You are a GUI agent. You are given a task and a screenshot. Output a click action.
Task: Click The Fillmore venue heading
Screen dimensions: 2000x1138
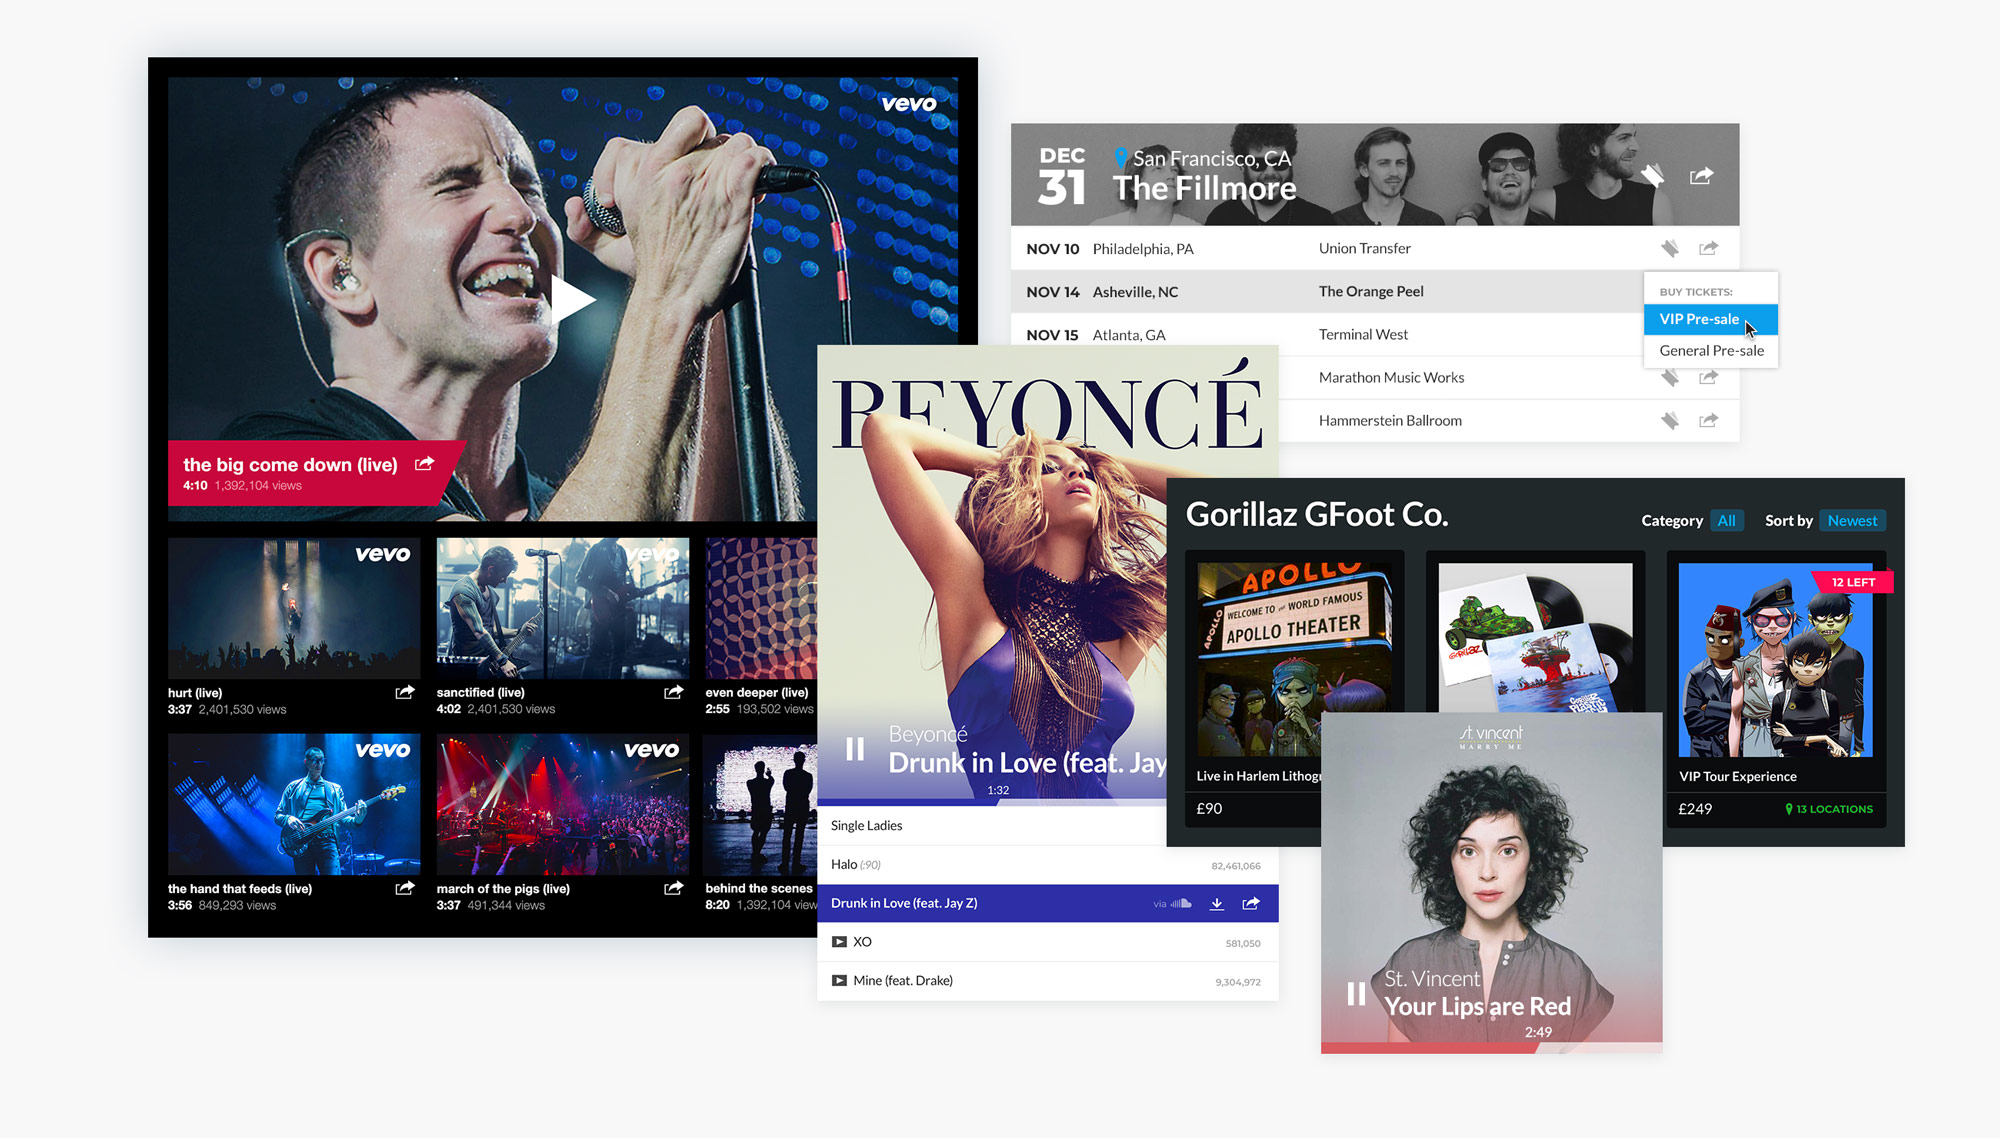click(1205, 188)
